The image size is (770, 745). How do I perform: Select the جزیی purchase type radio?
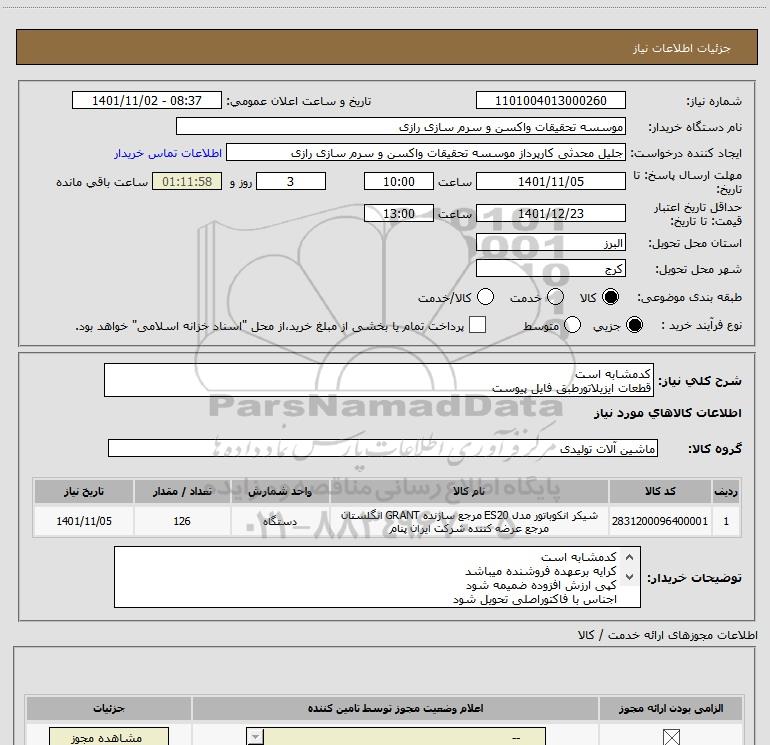click(x=634, y=325)
